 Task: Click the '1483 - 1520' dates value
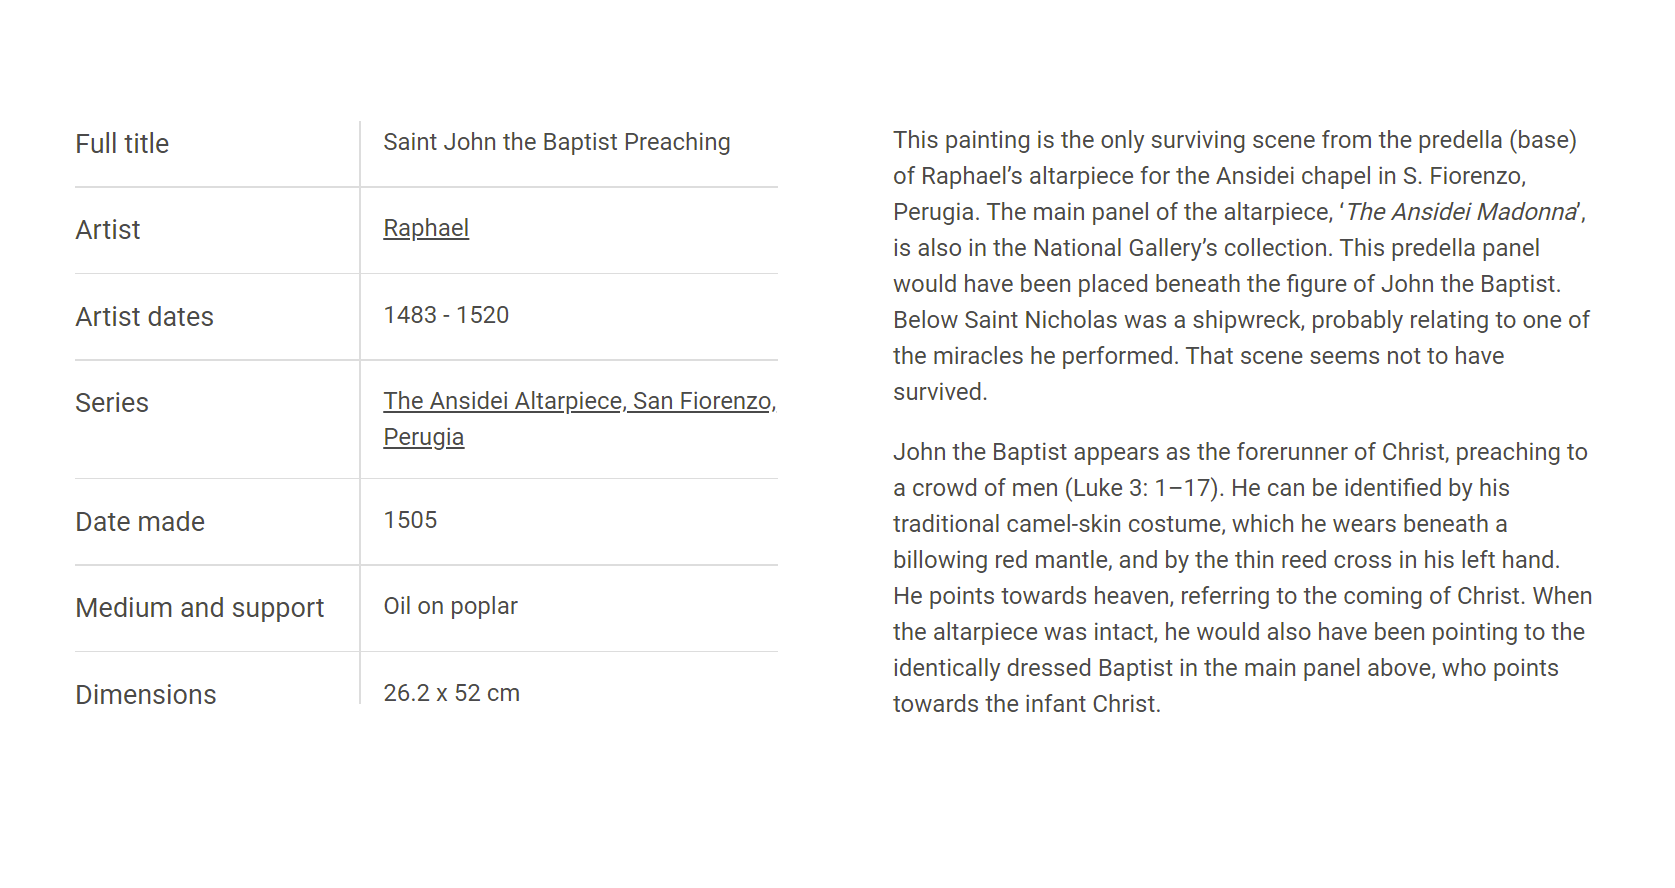pos(446,315)
